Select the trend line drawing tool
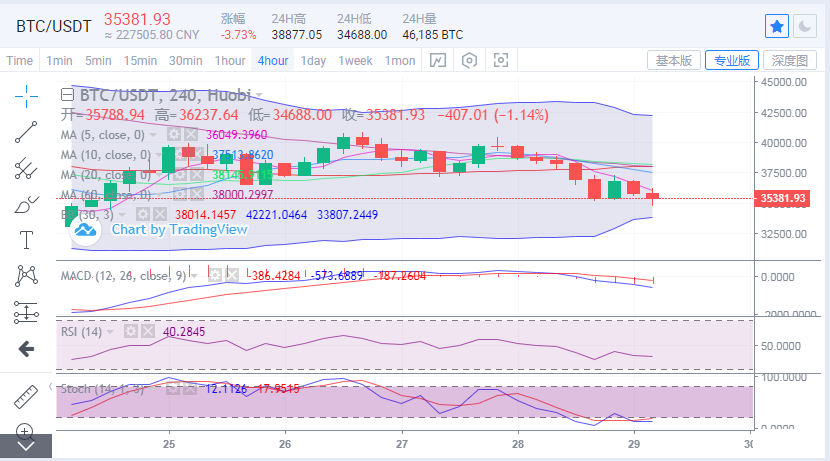Screen dimensions: 830x461 (x=26, y=132)
